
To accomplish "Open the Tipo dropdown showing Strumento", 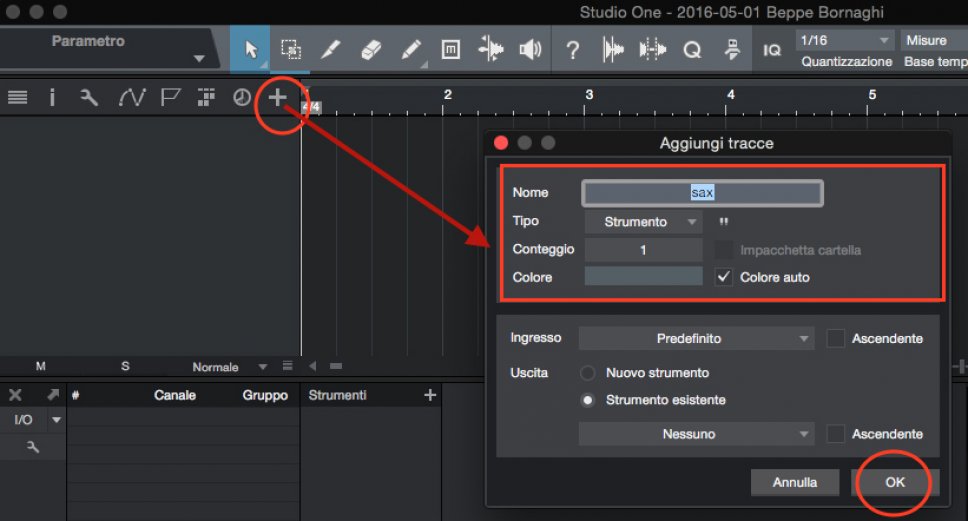I will 644,221.
